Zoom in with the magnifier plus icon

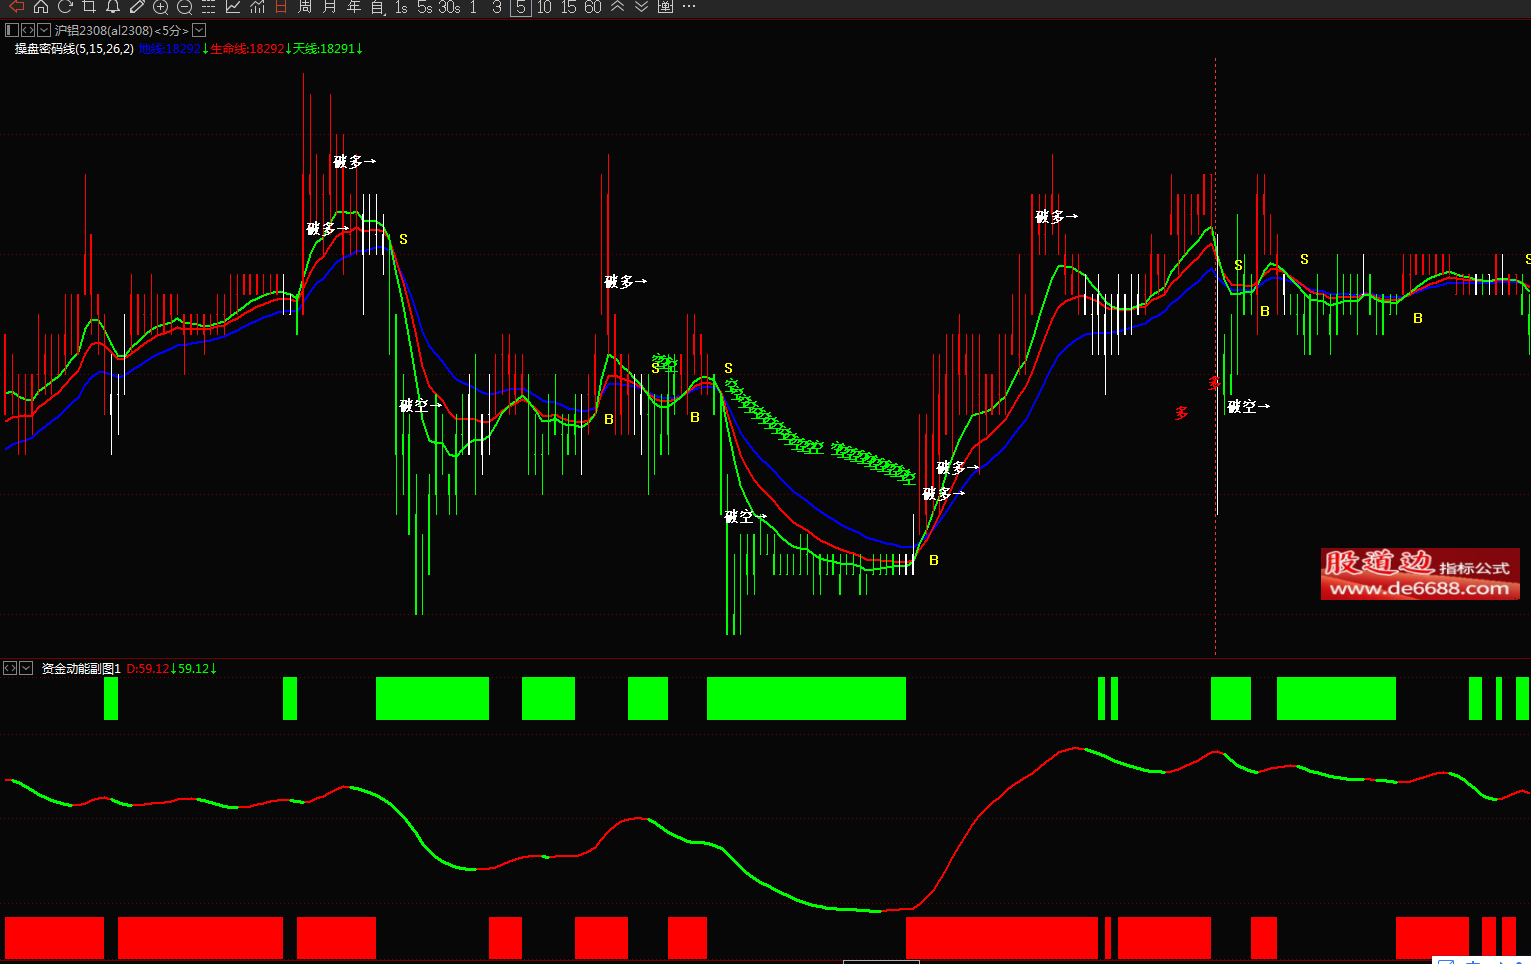[160, 7]
